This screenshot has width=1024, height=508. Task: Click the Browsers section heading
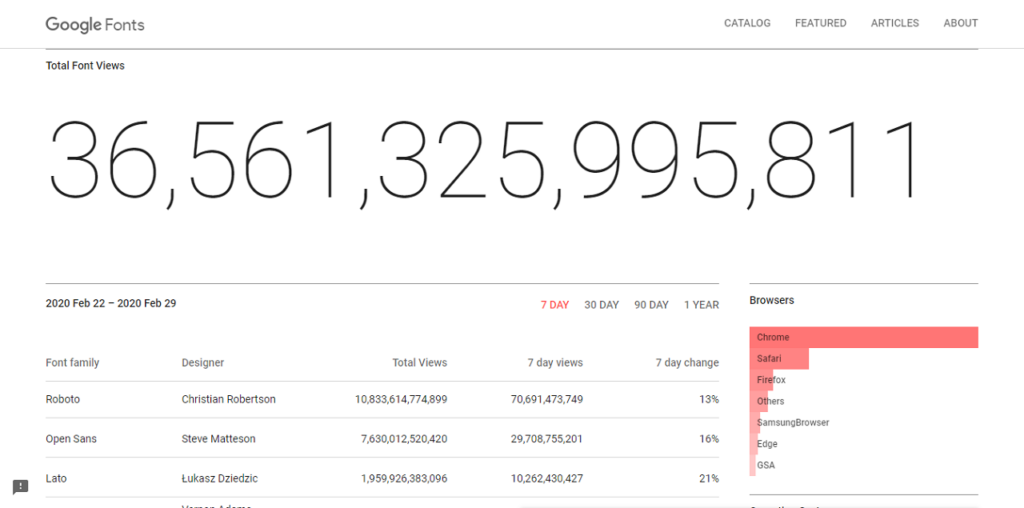pyautogui.click(x=771, y=300)
